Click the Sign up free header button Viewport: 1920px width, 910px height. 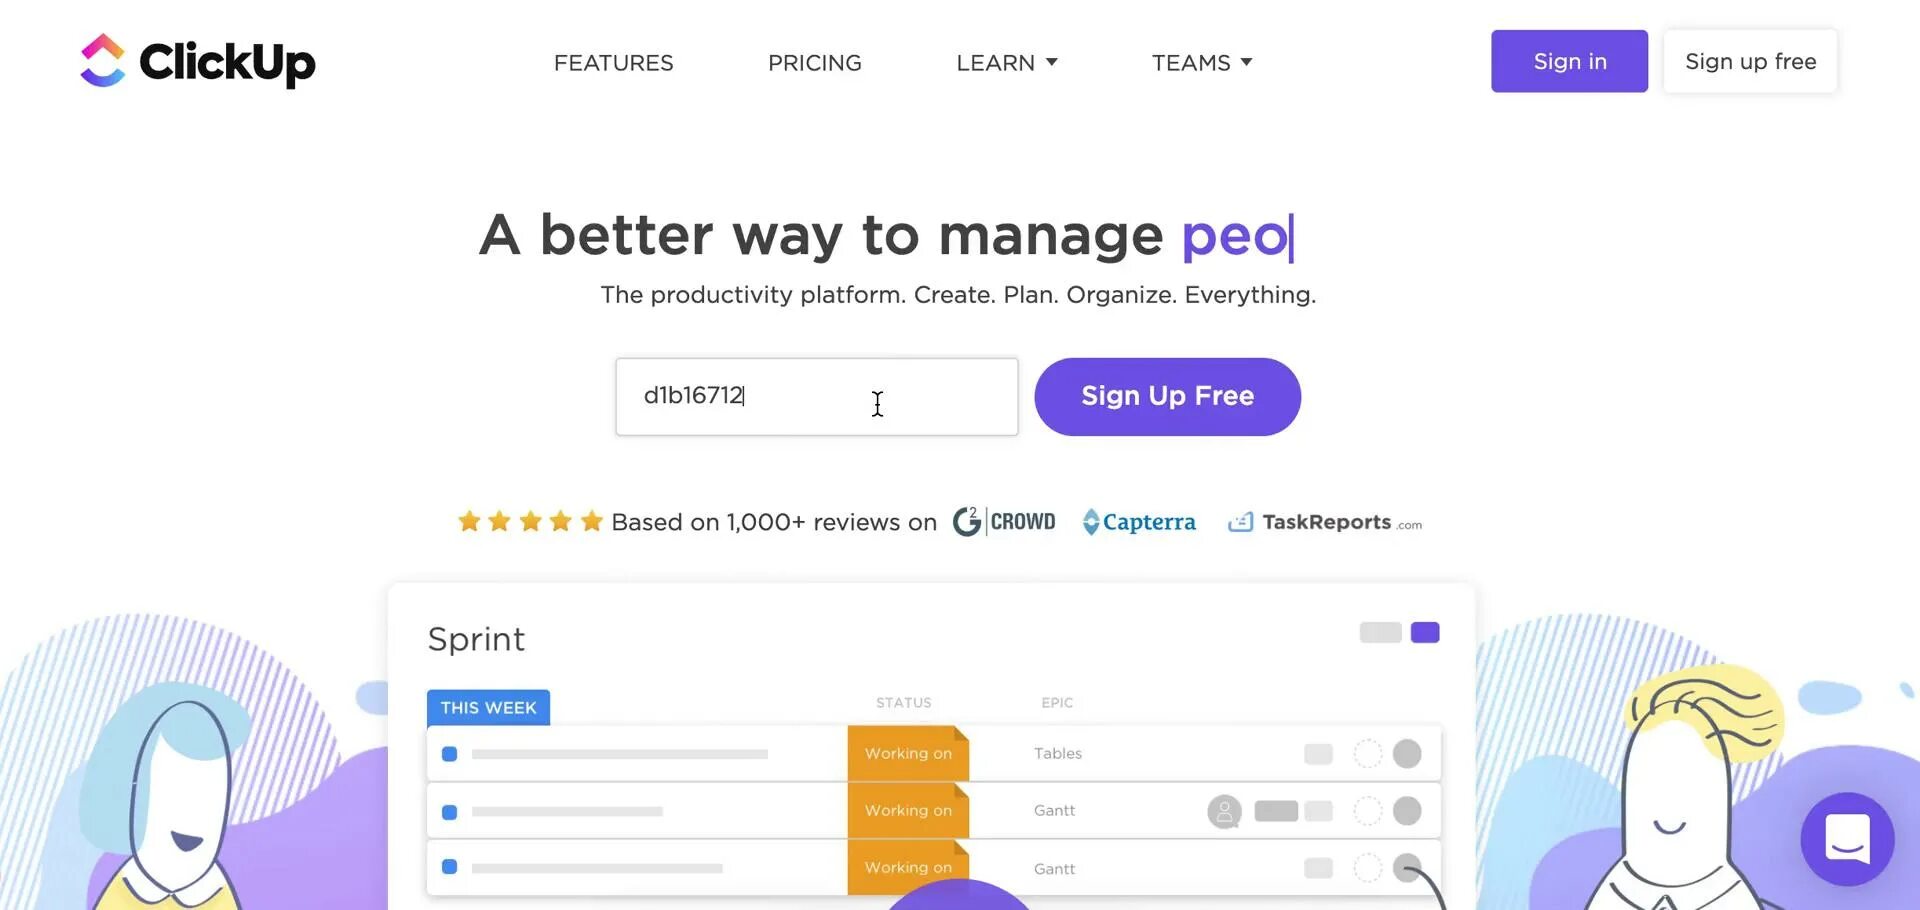click(1750, 62)
